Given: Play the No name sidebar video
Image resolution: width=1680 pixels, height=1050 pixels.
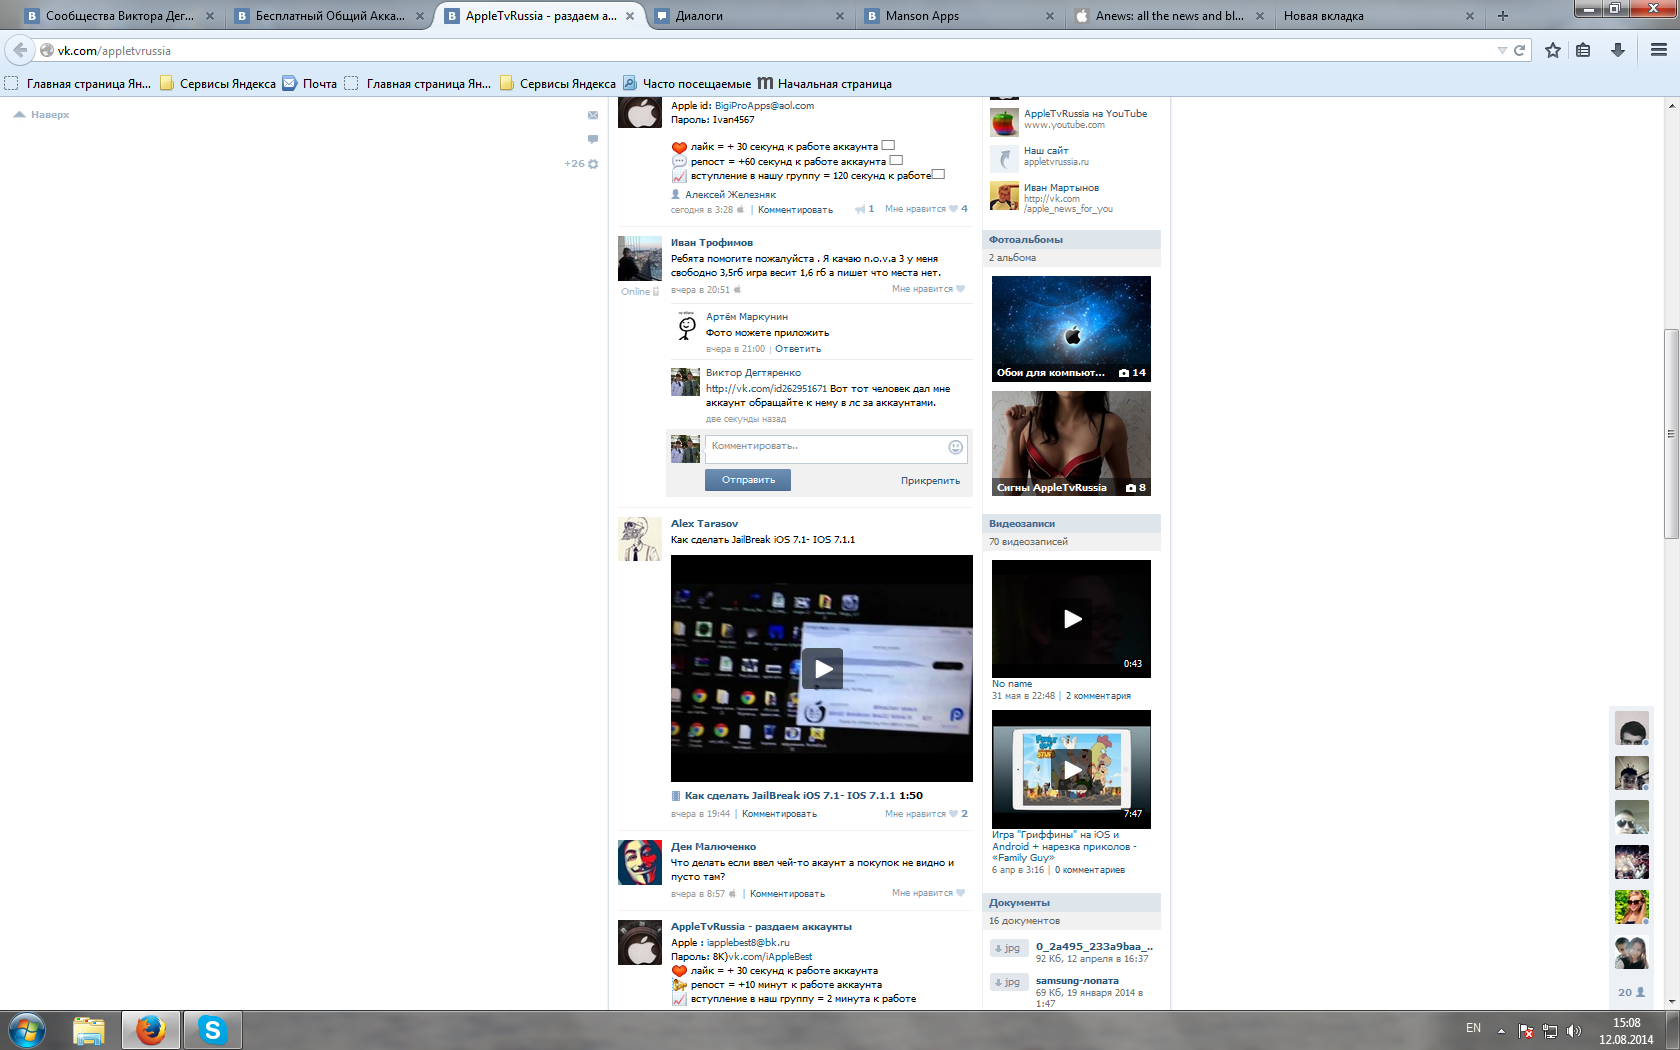Looking at the screenshot, I should point(1072,619).
